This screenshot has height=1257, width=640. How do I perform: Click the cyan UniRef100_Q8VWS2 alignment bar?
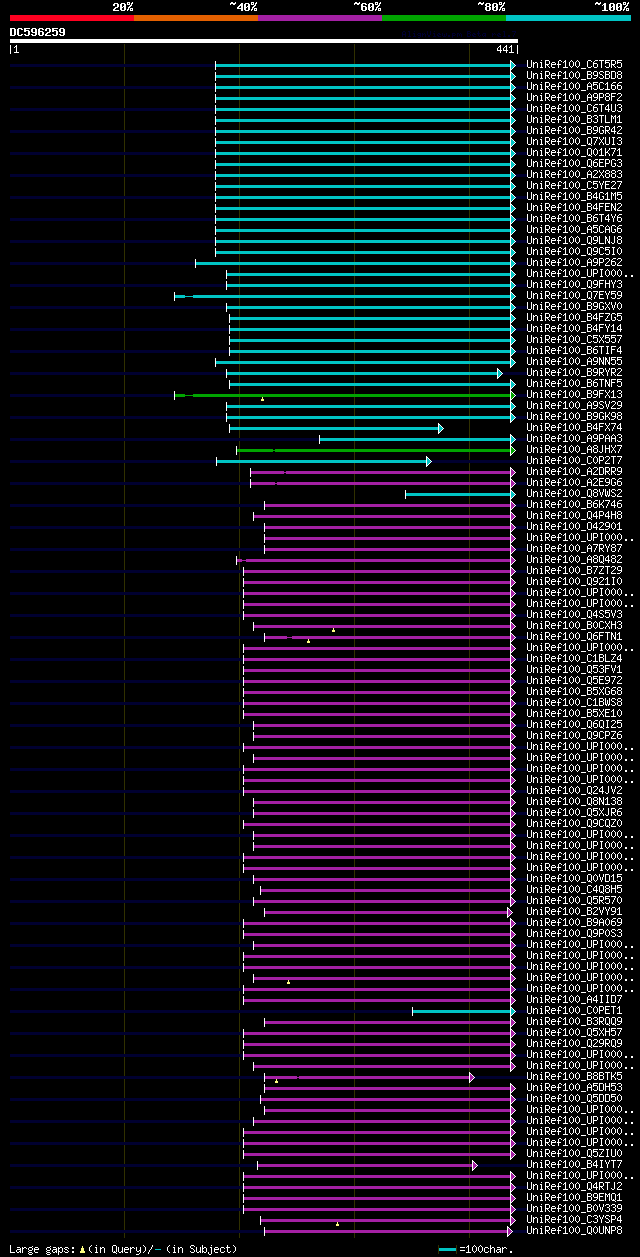[x=461, y=494]
